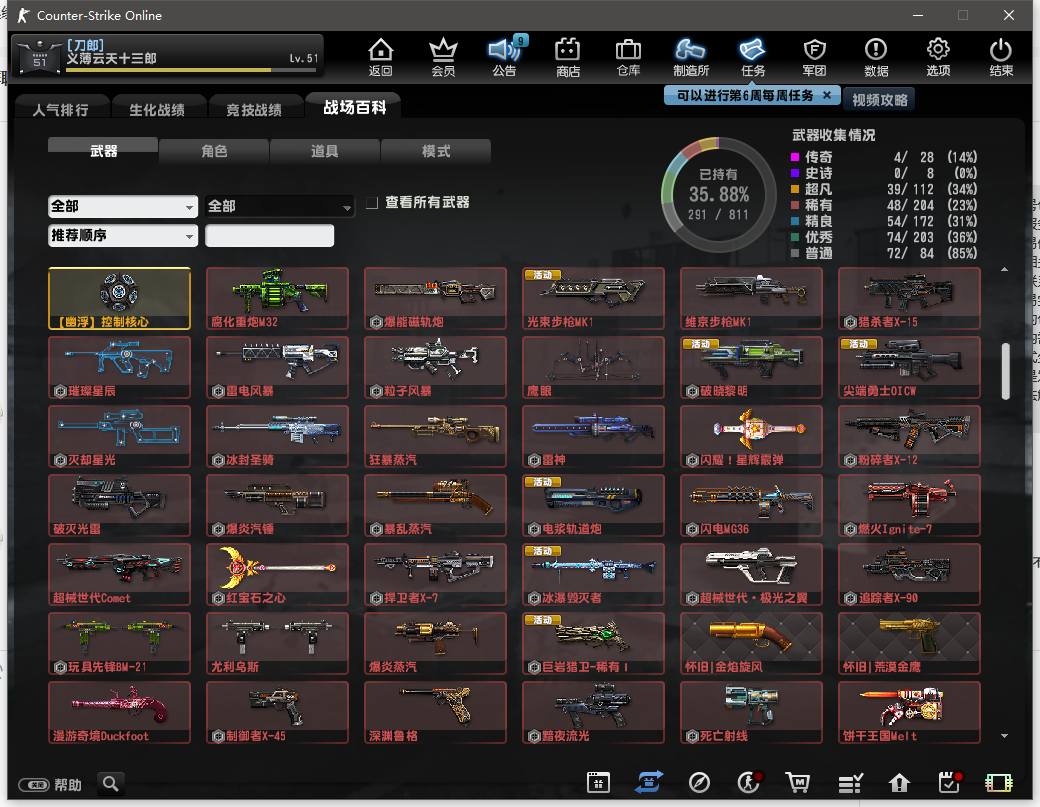Select the 光束步枪MK1 weapon card
1040x807 pixels.
coord(593,298)
